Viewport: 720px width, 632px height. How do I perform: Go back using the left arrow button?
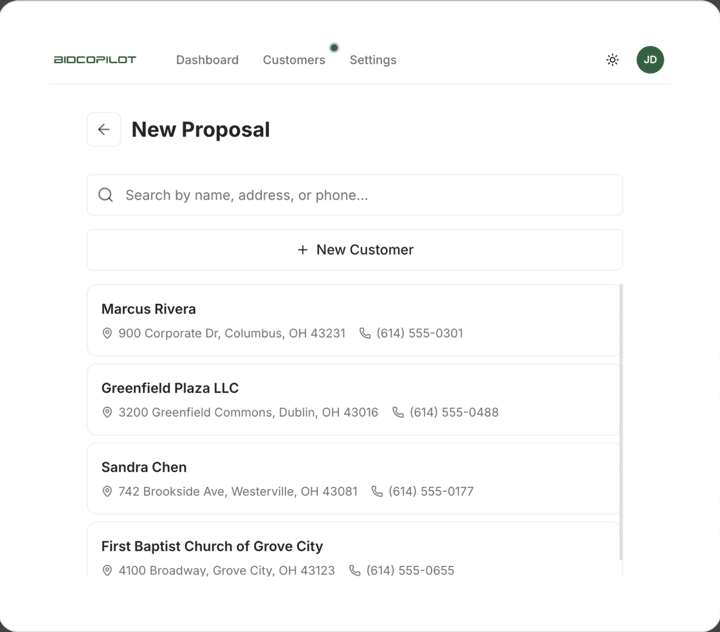click(x=104, y=130)
